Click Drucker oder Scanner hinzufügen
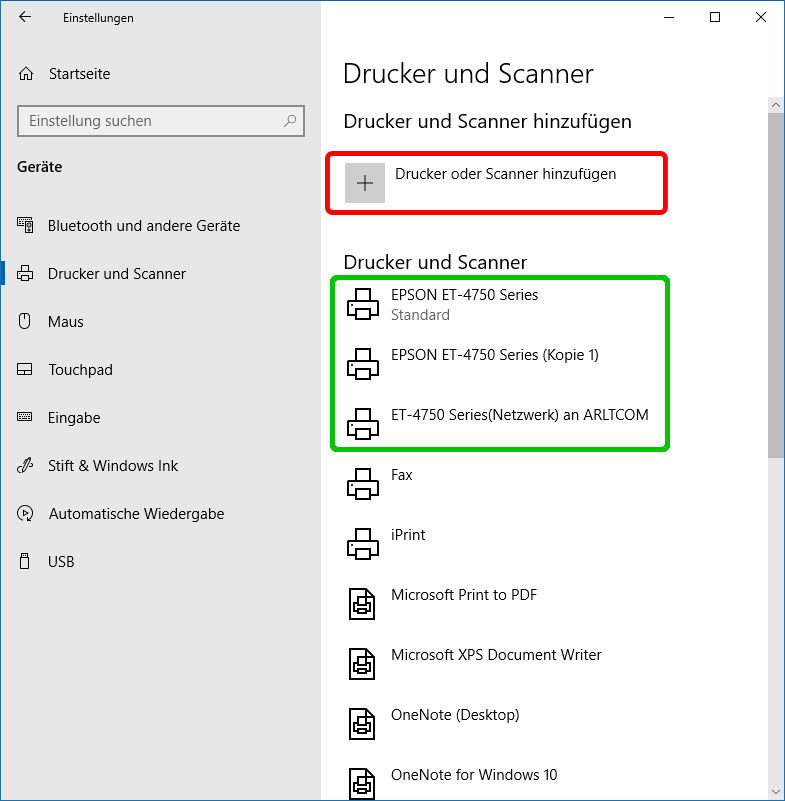This screenshot has height=801, width=785. point(505,174)
